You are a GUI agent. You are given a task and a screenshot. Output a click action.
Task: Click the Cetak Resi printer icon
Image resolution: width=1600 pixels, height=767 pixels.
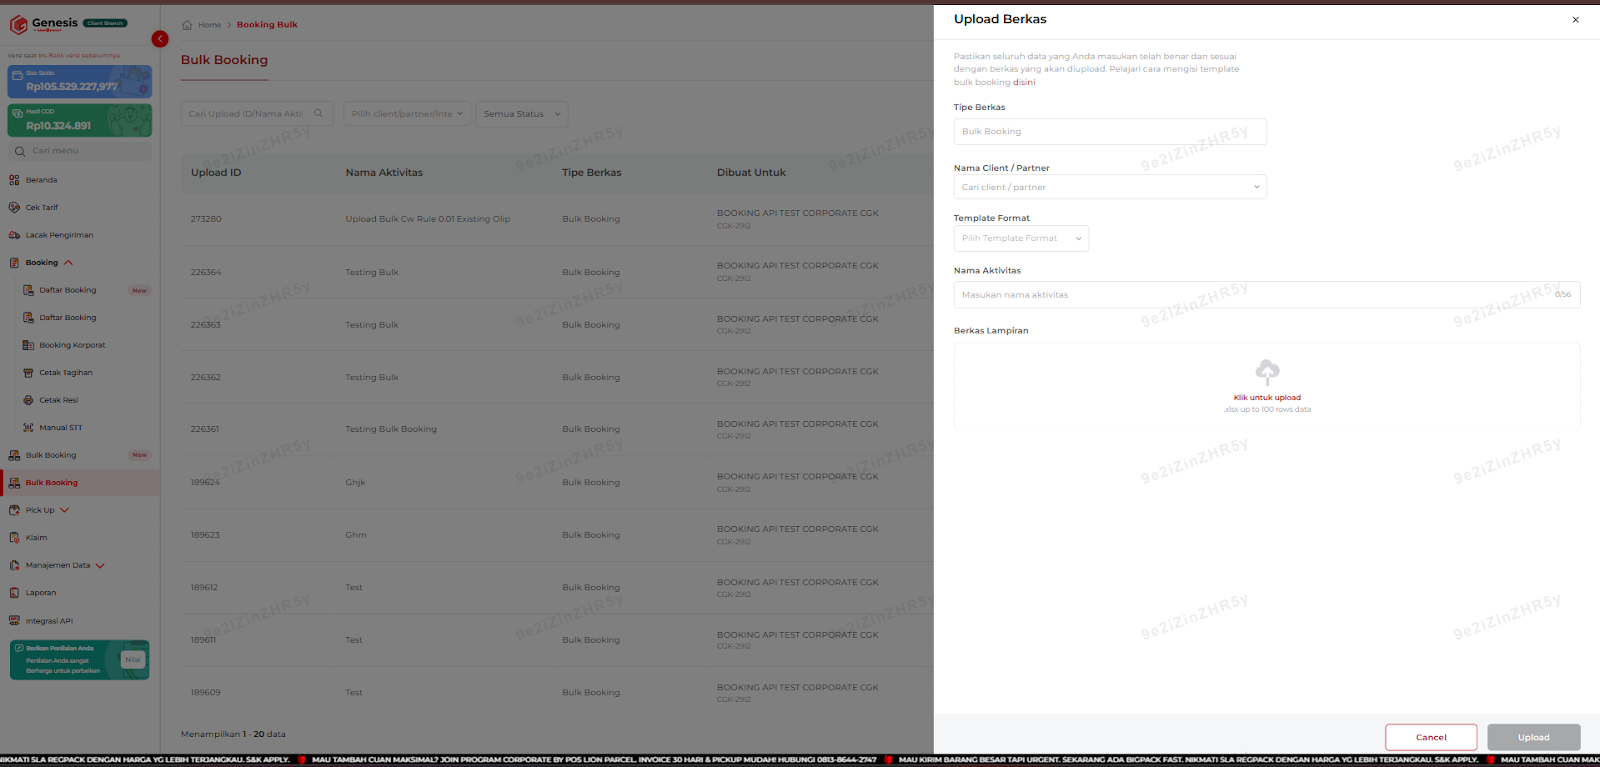(28, 400)
